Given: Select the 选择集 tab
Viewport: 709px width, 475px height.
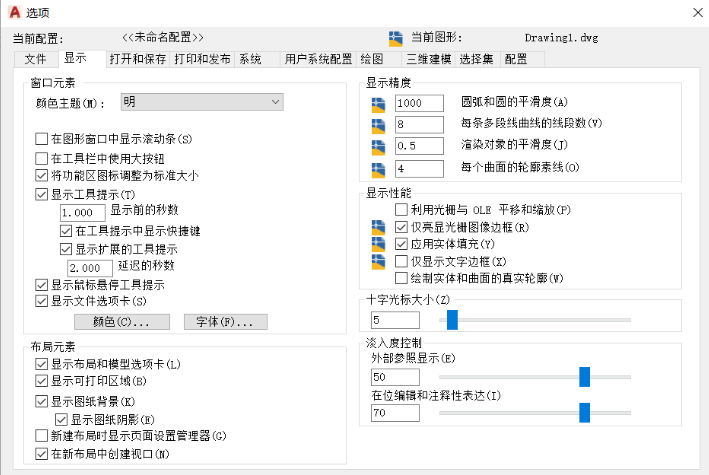Looking at the screenshot, I should tap(476, 59).
